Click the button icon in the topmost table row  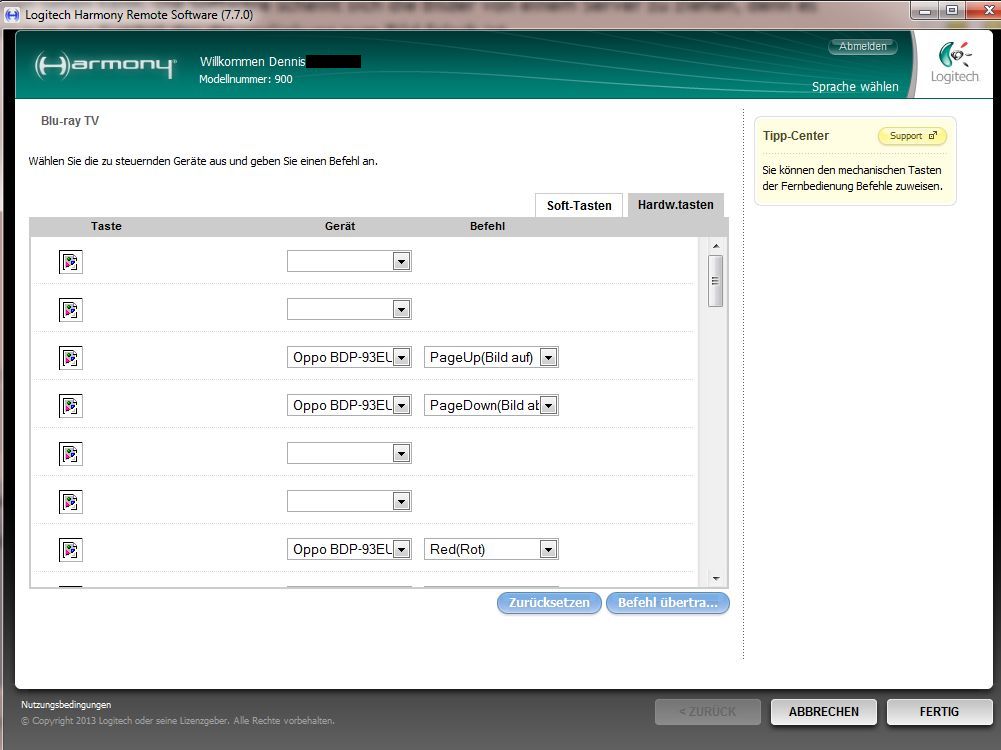tap(71, 262)
